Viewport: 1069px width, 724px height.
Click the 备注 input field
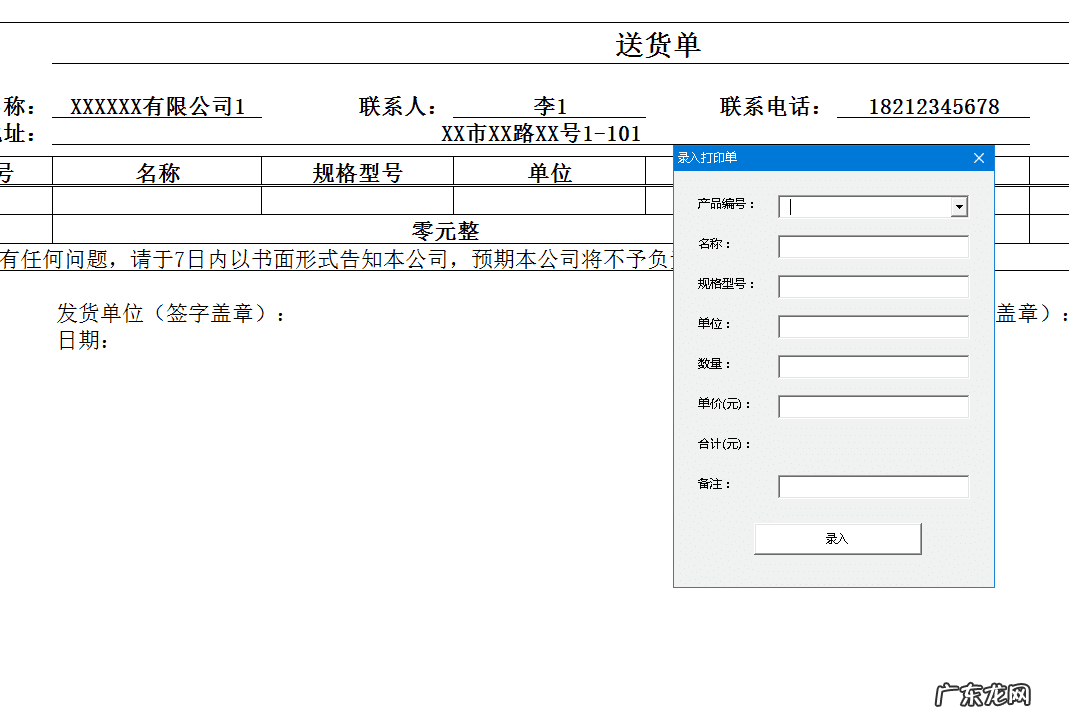pos(873,487)
